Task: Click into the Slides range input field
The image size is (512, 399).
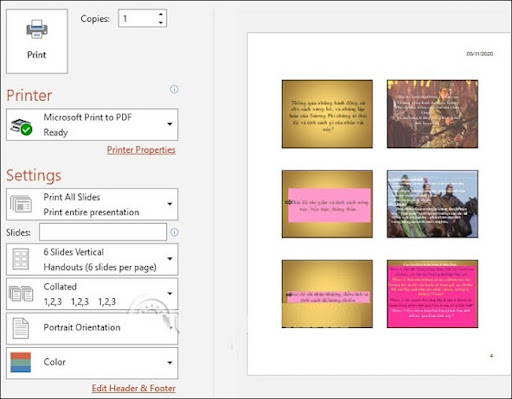Action: coord(103,232)
